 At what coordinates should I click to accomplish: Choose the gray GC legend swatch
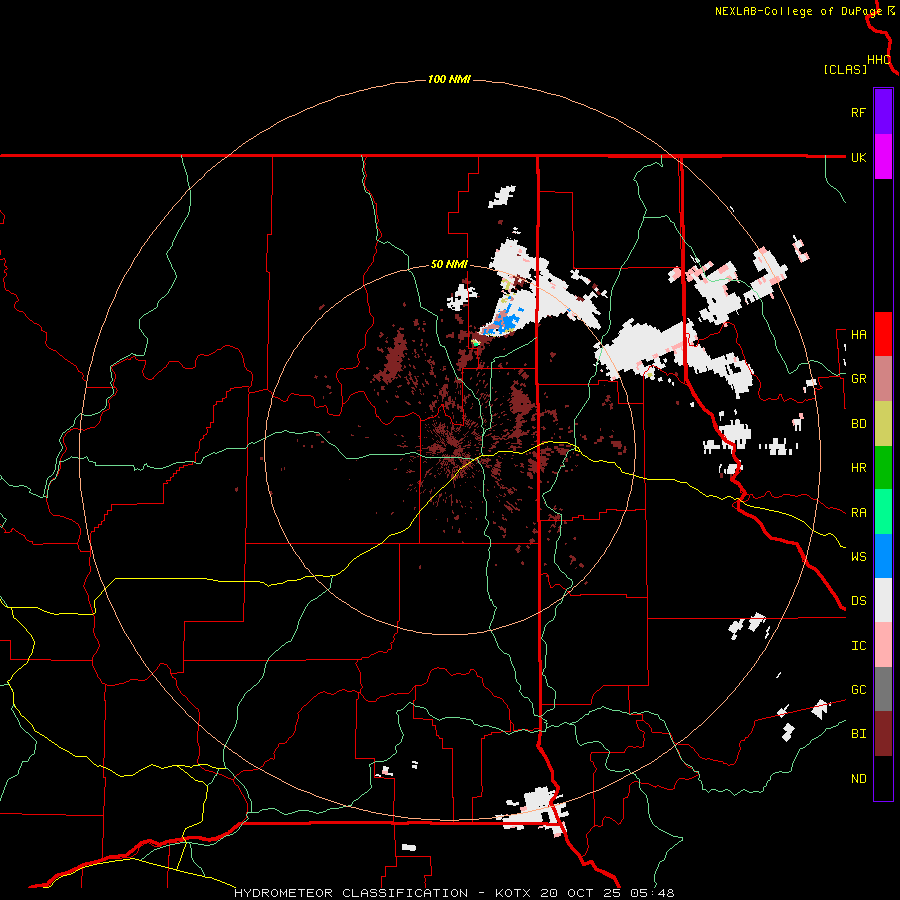point(883,689)
